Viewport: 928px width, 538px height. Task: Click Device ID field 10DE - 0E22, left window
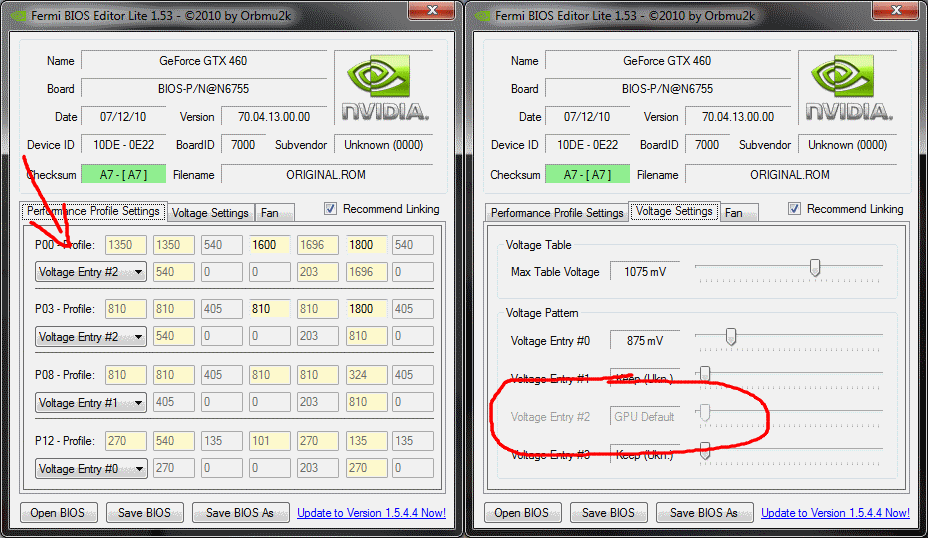point(123,145)
